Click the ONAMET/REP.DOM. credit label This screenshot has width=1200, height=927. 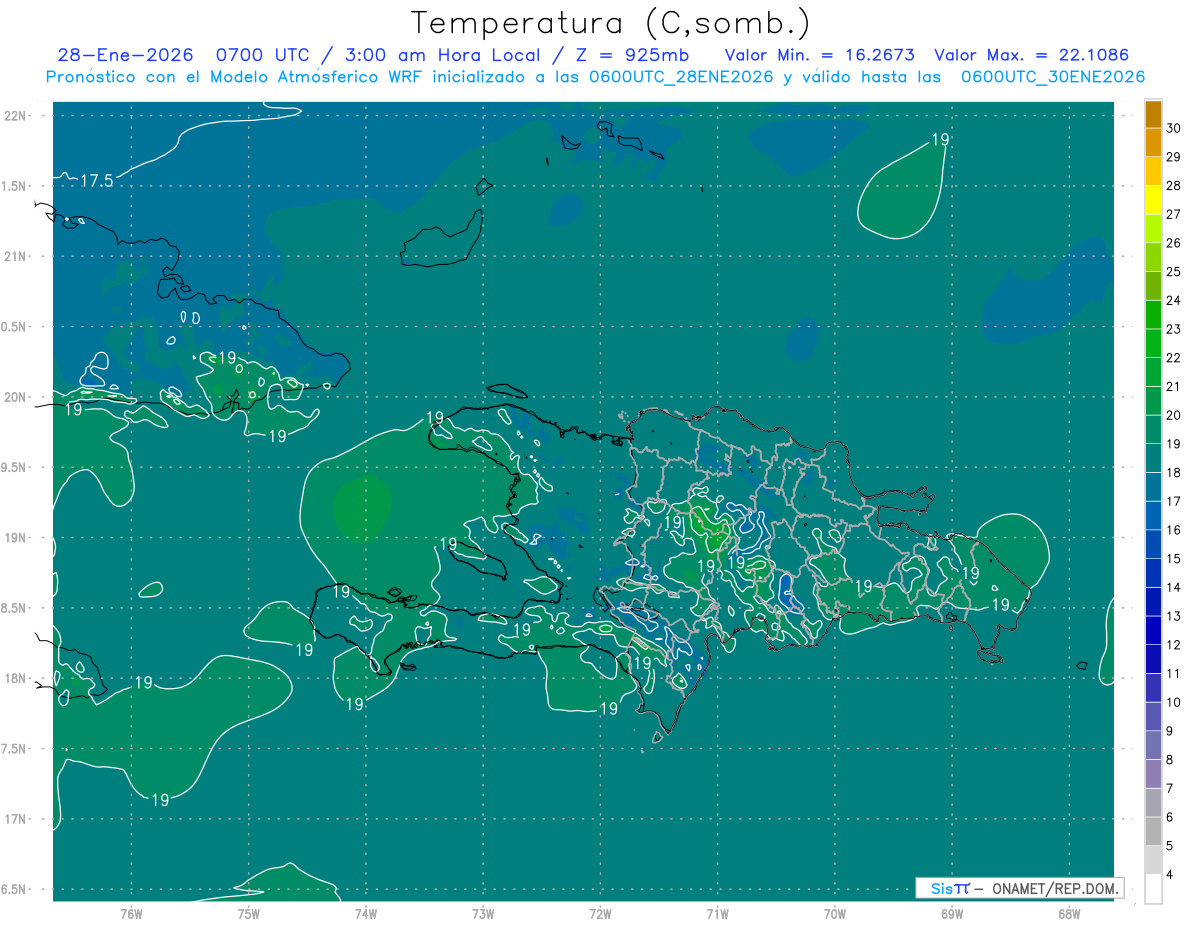point(1049,888)
